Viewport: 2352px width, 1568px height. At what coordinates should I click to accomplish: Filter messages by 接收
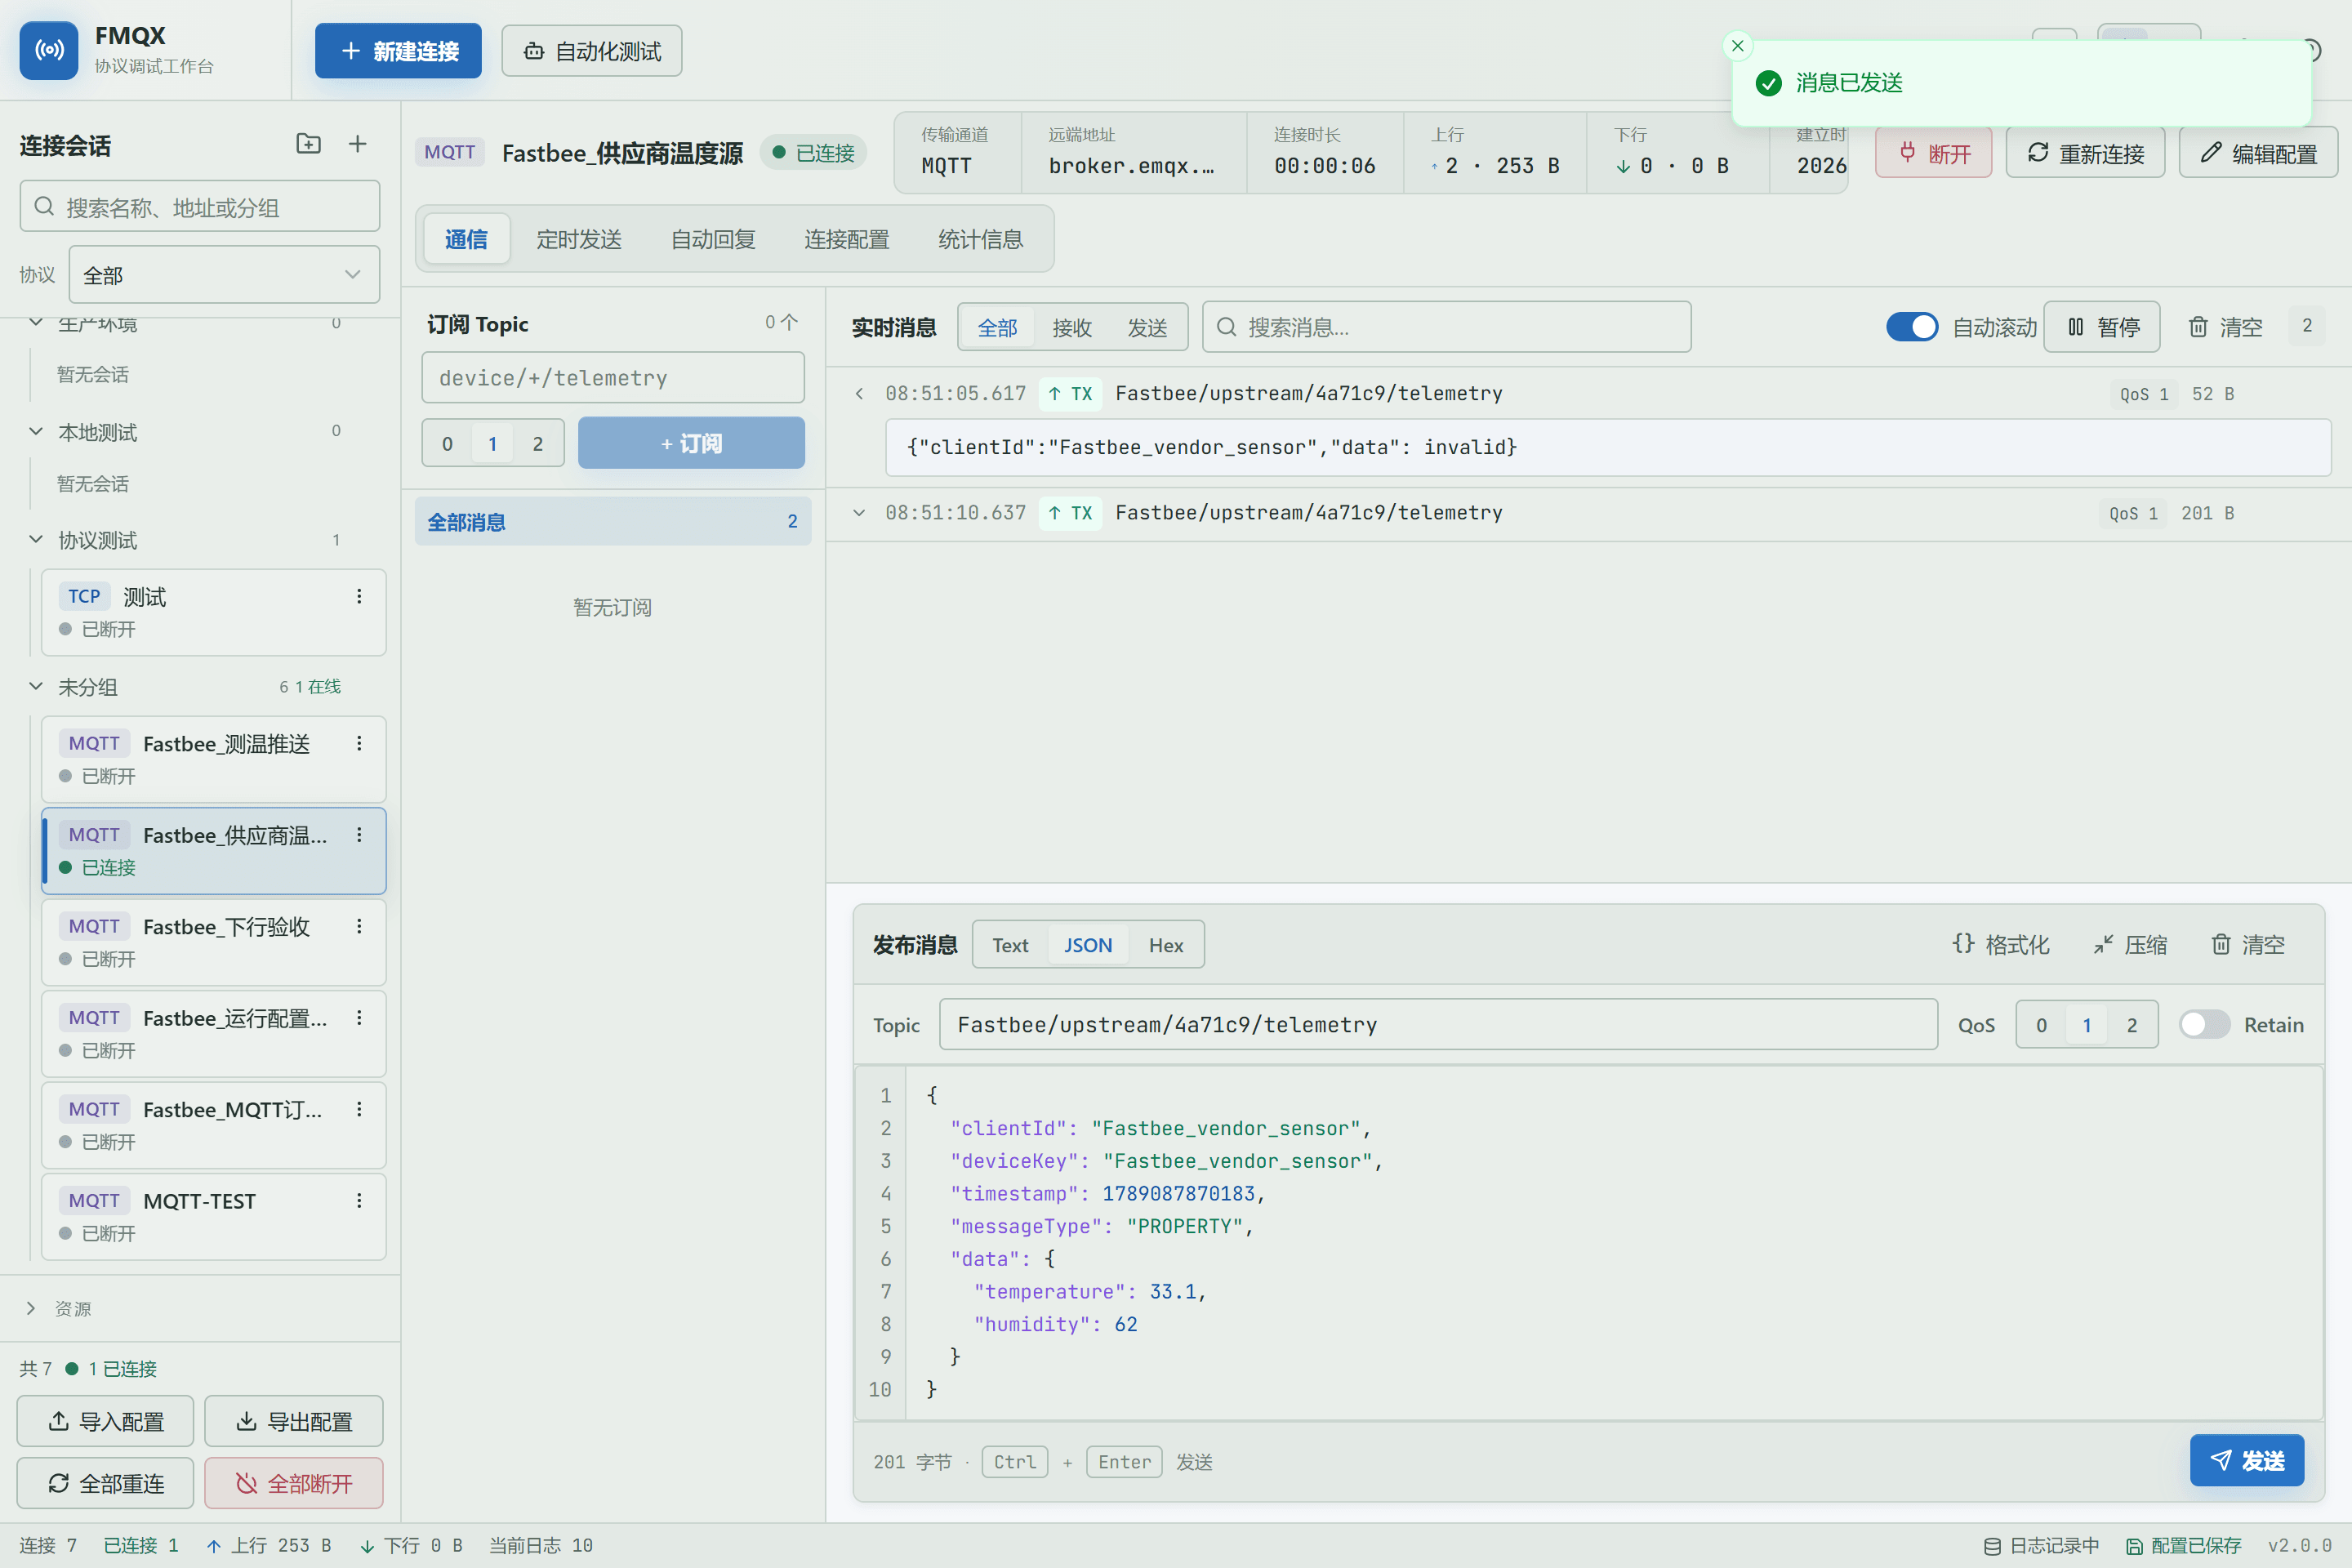pos(1072,327)
